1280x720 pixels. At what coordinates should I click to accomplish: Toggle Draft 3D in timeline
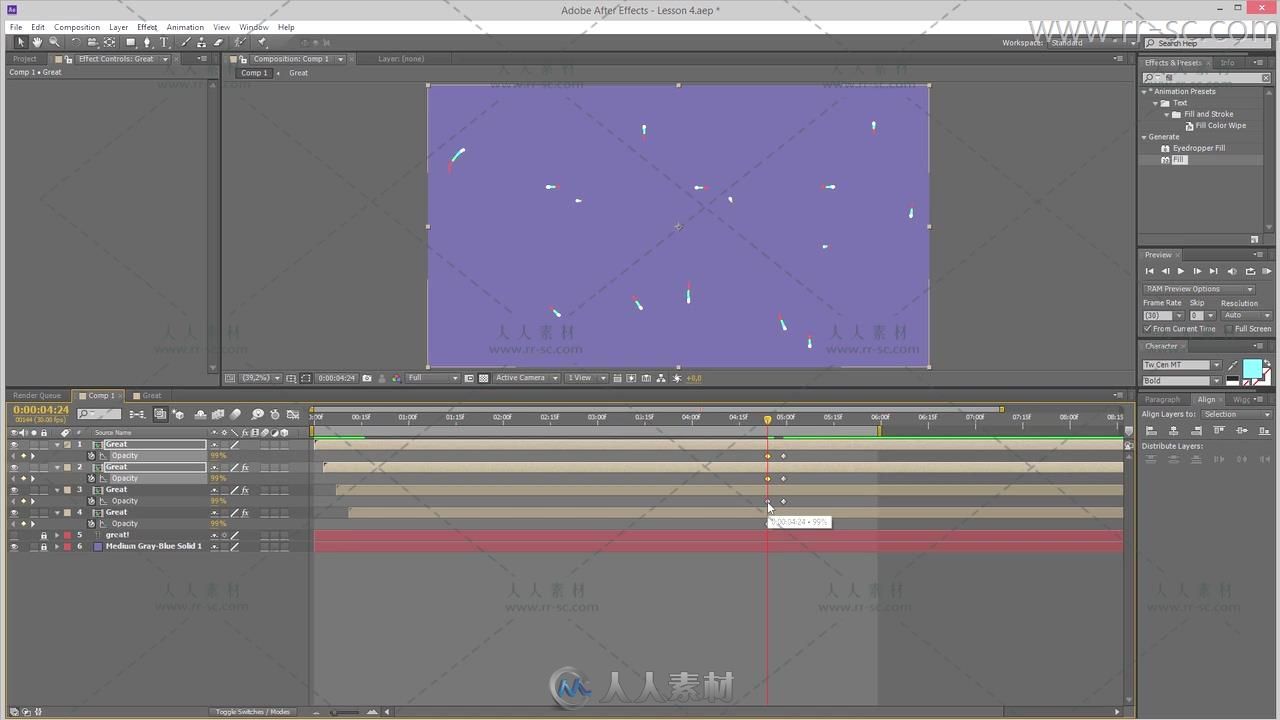178,414
